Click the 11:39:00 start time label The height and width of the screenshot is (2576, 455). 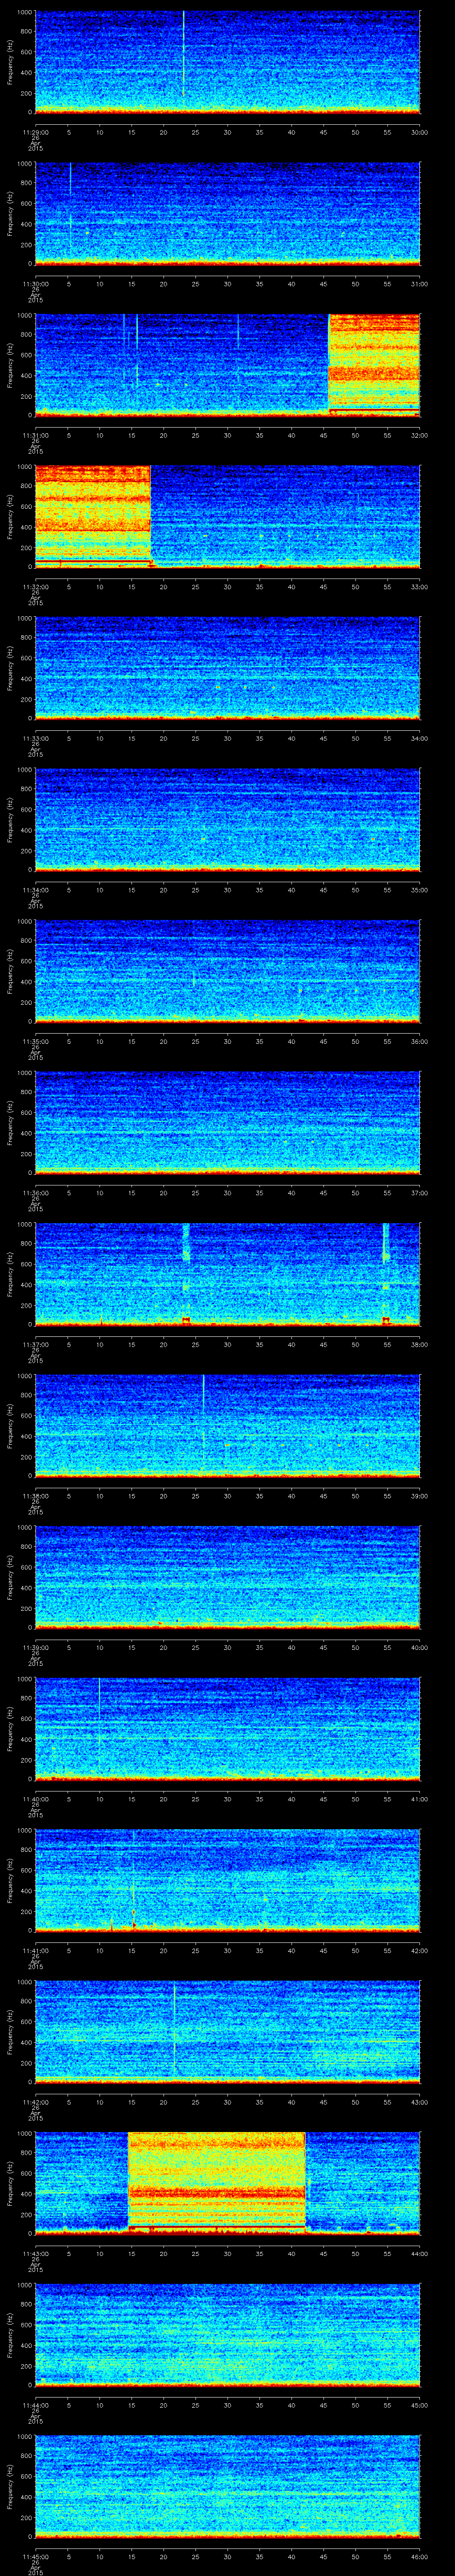35,1647
